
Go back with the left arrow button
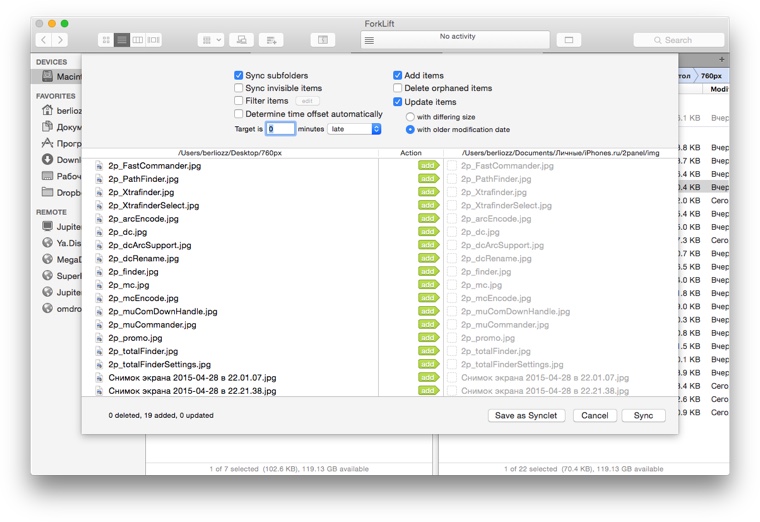tap(44, 40)
